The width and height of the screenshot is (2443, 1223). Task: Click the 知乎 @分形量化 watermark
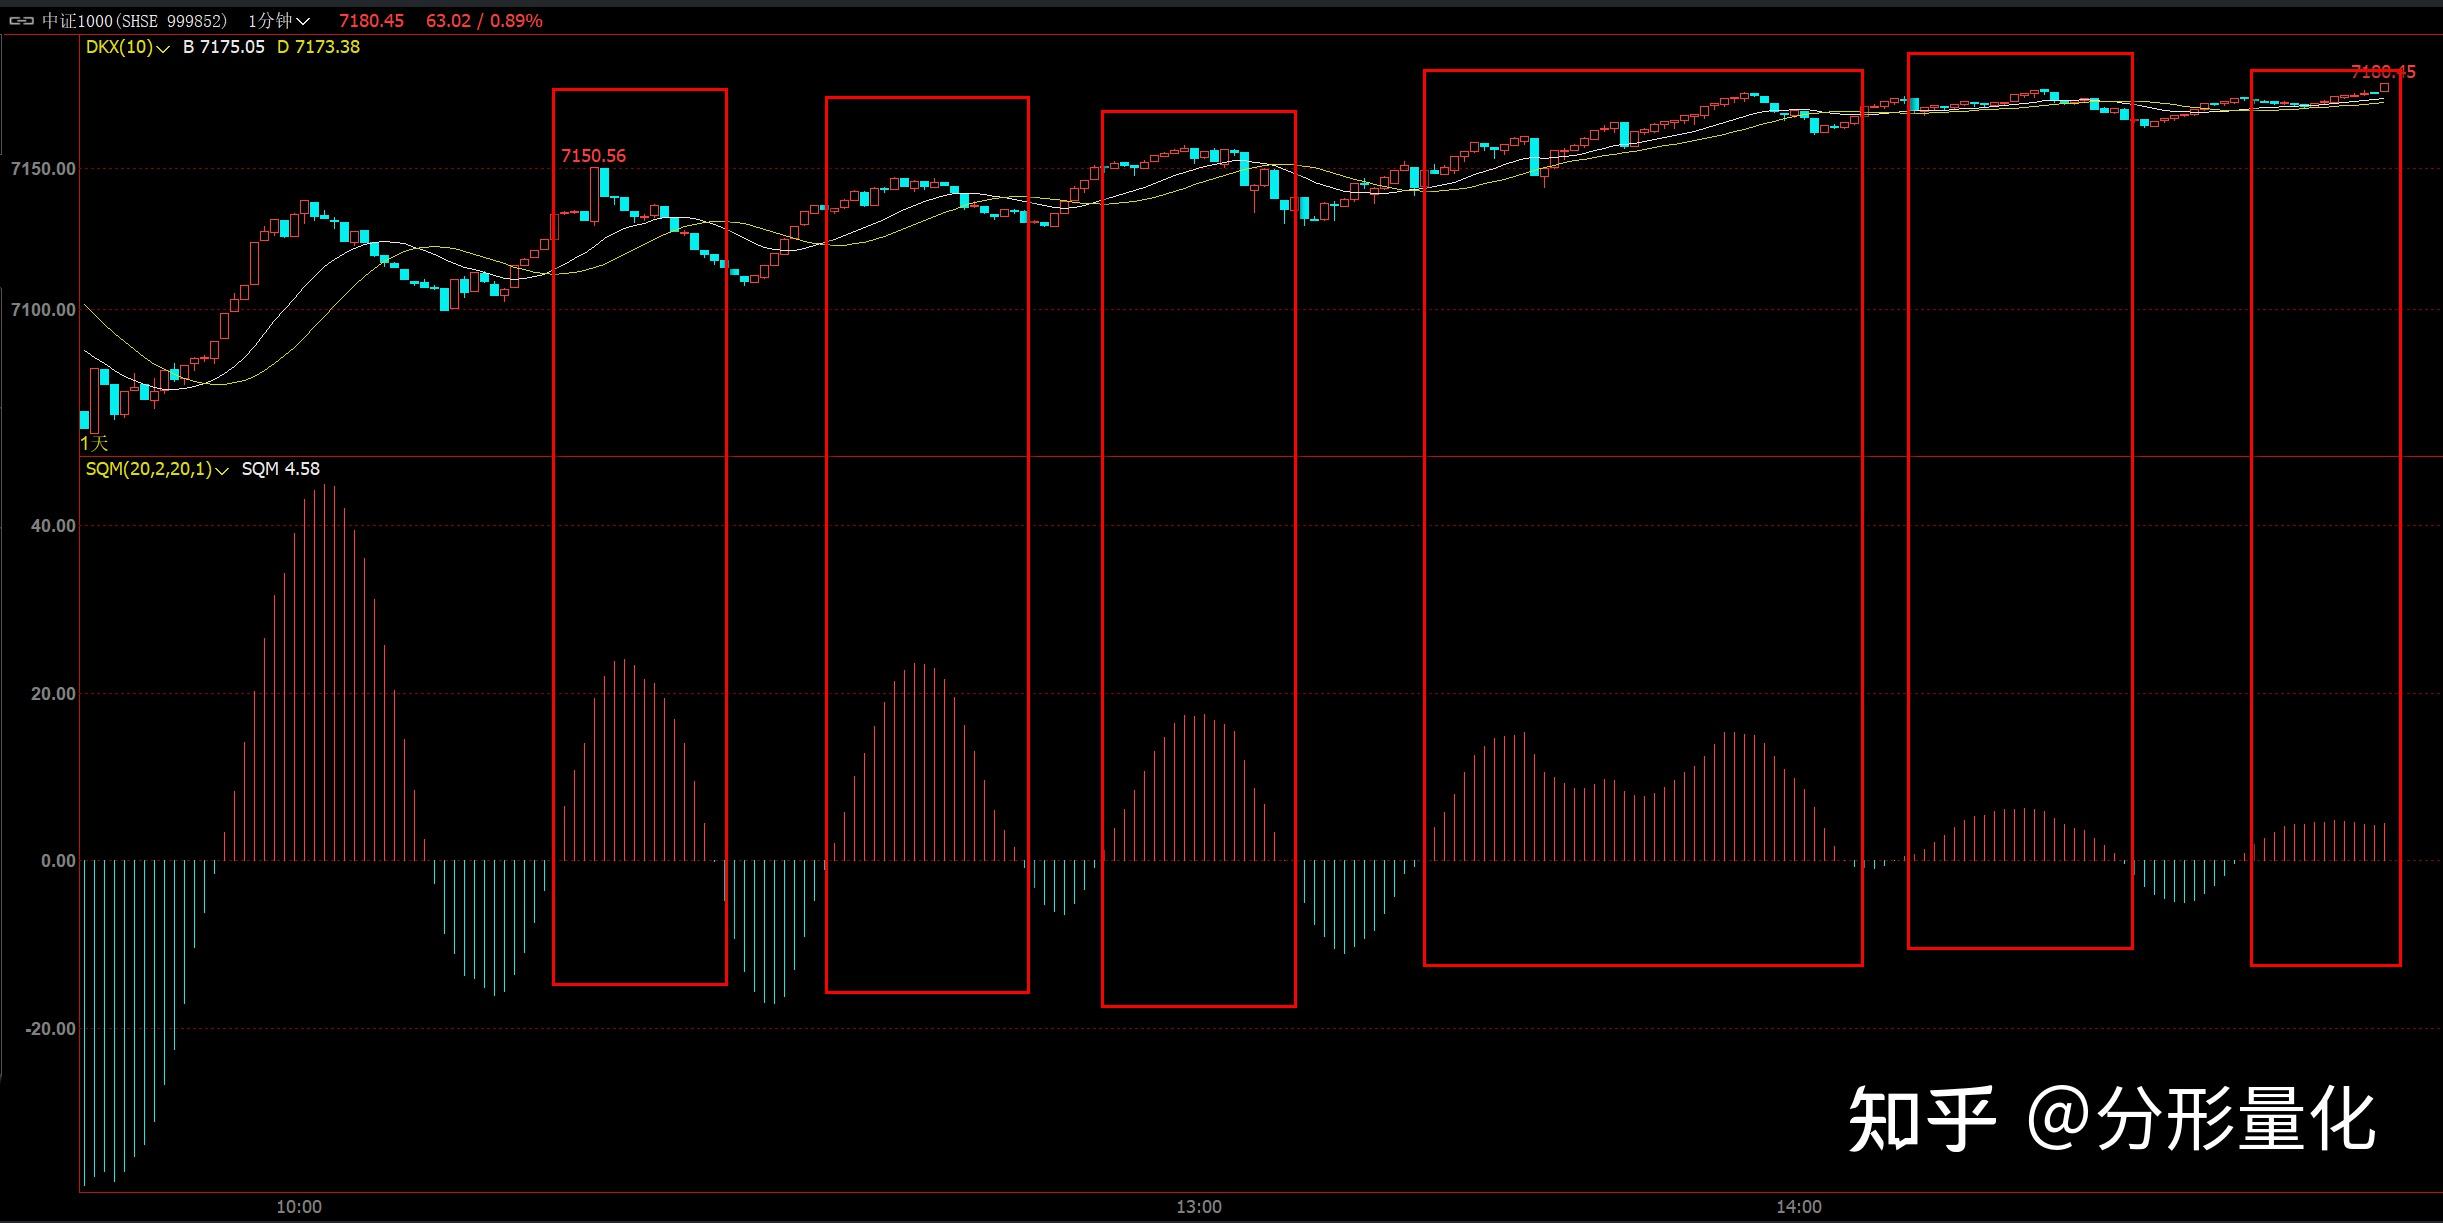coord(2111,1119)
